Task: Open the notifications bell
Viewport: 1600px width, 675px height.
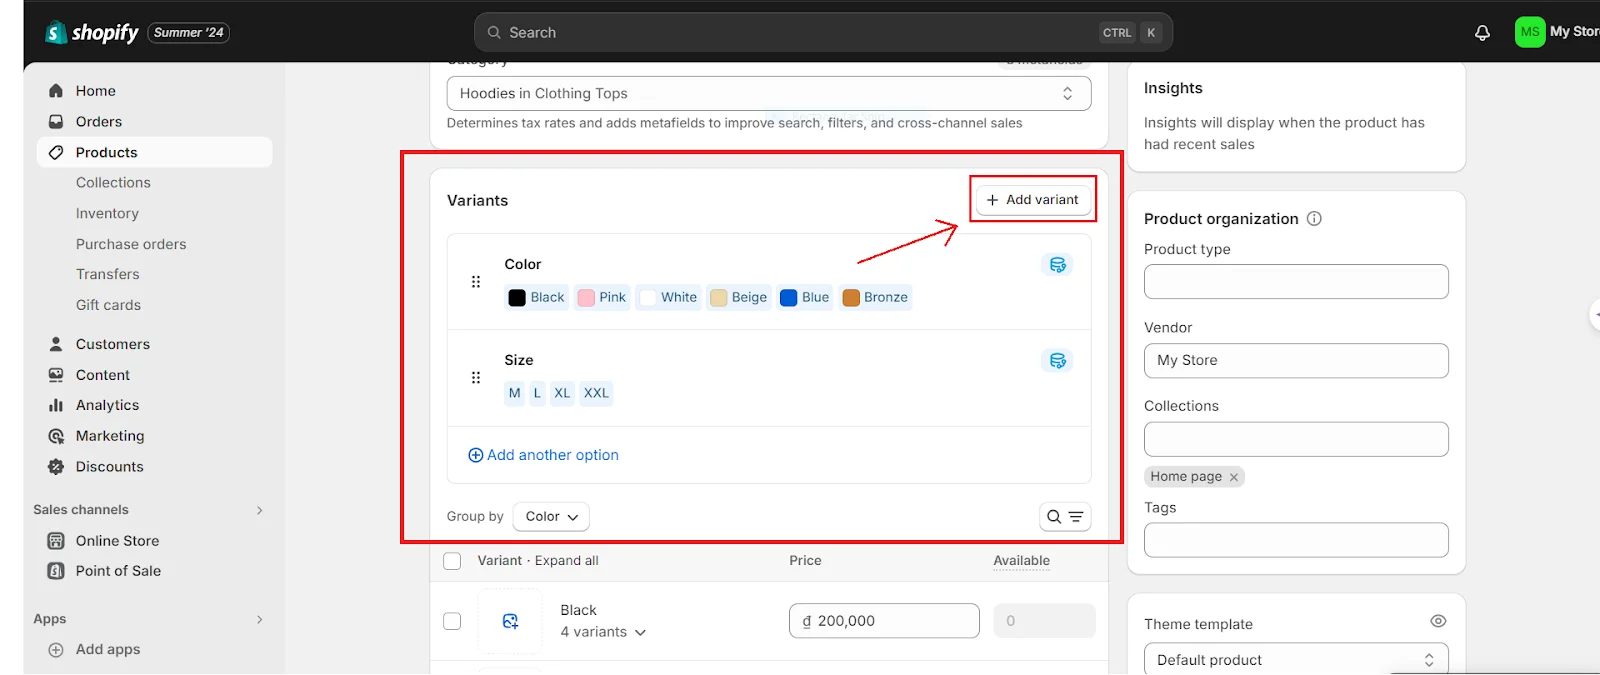Action: [1482, 33]
